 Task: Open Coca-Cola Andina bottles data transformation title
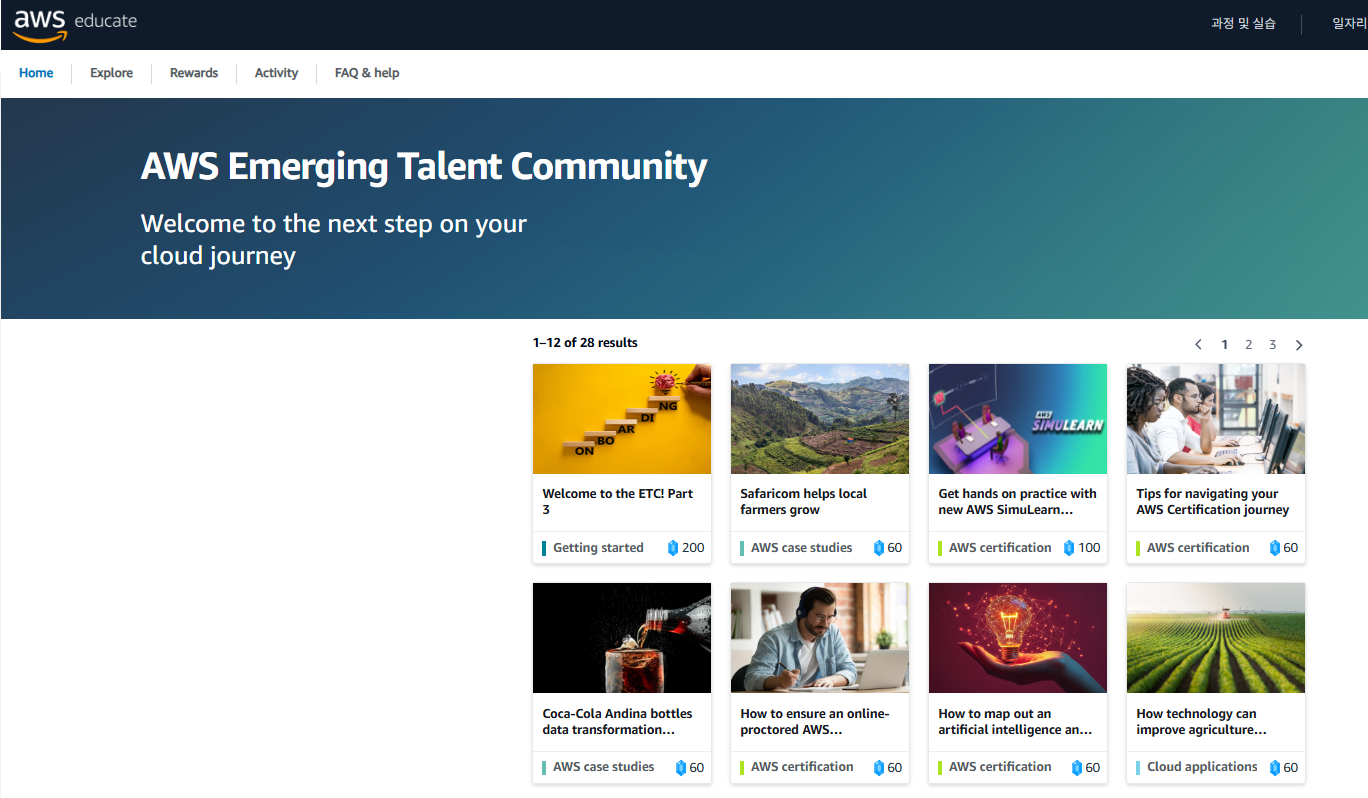(x=617, y=722)
